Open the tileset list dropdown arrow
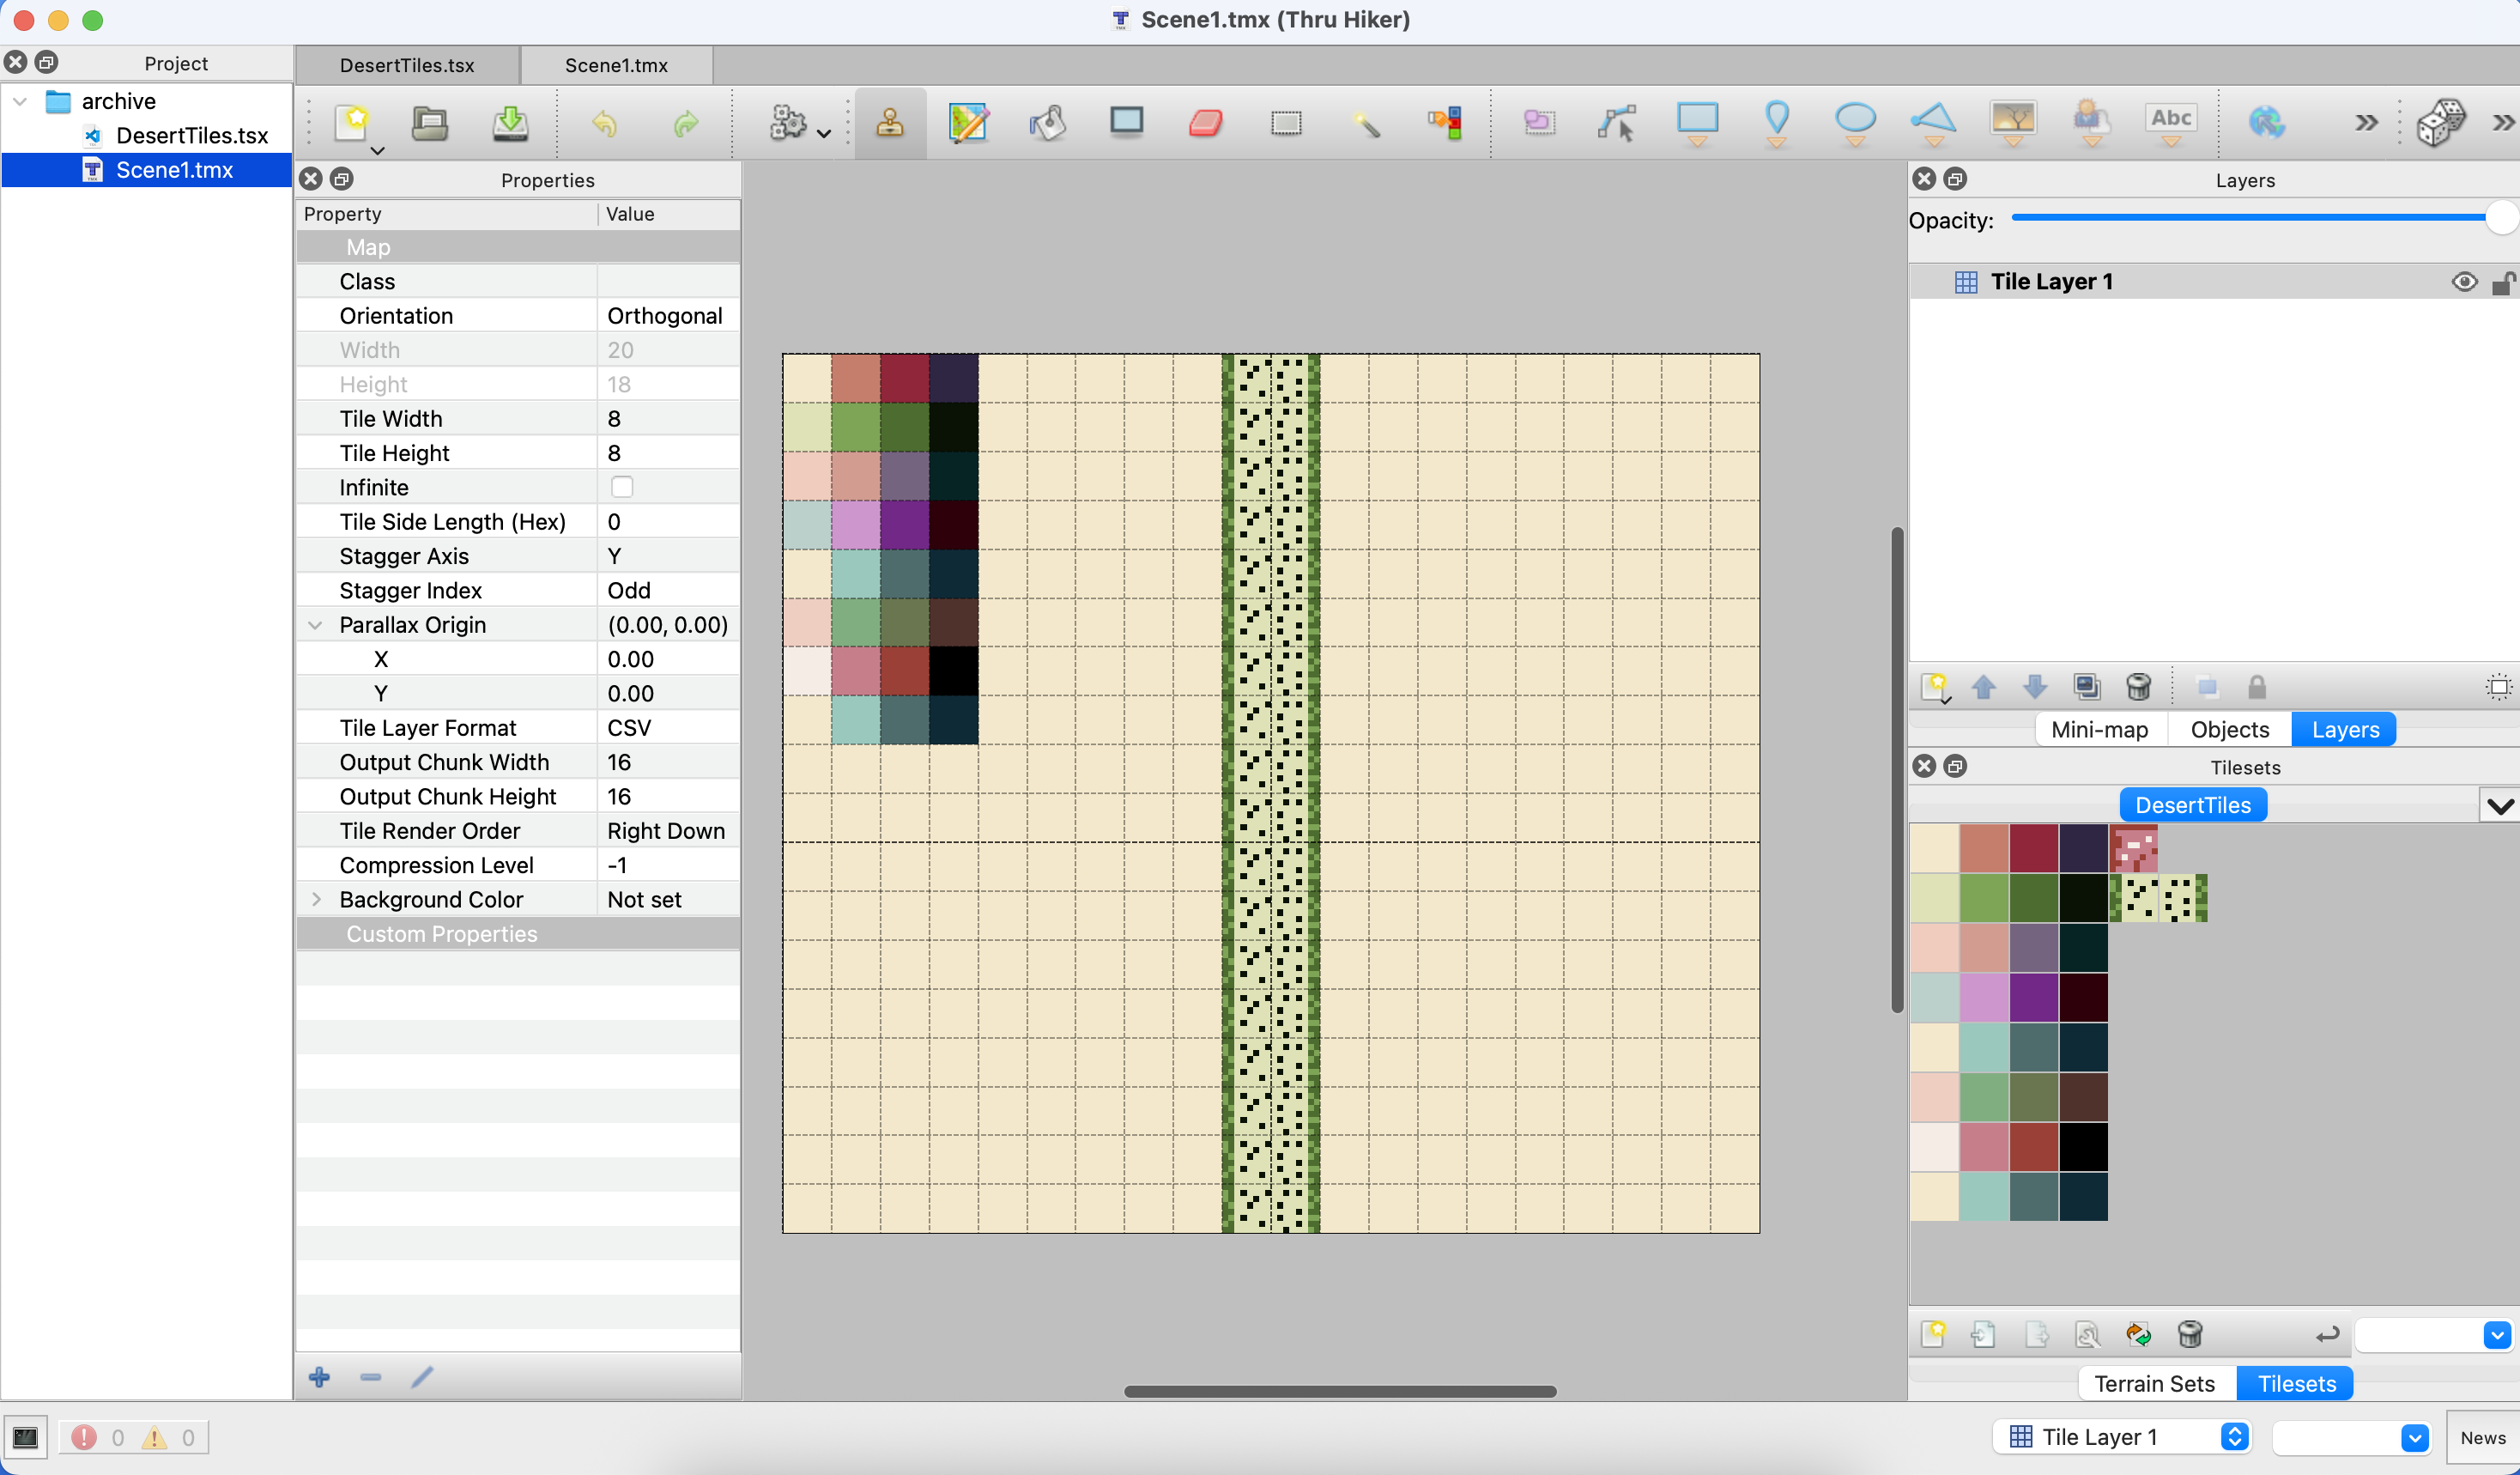The width and height of the screenshot is (2520, 1475). pyautogui.click(x=2499, y=806)
